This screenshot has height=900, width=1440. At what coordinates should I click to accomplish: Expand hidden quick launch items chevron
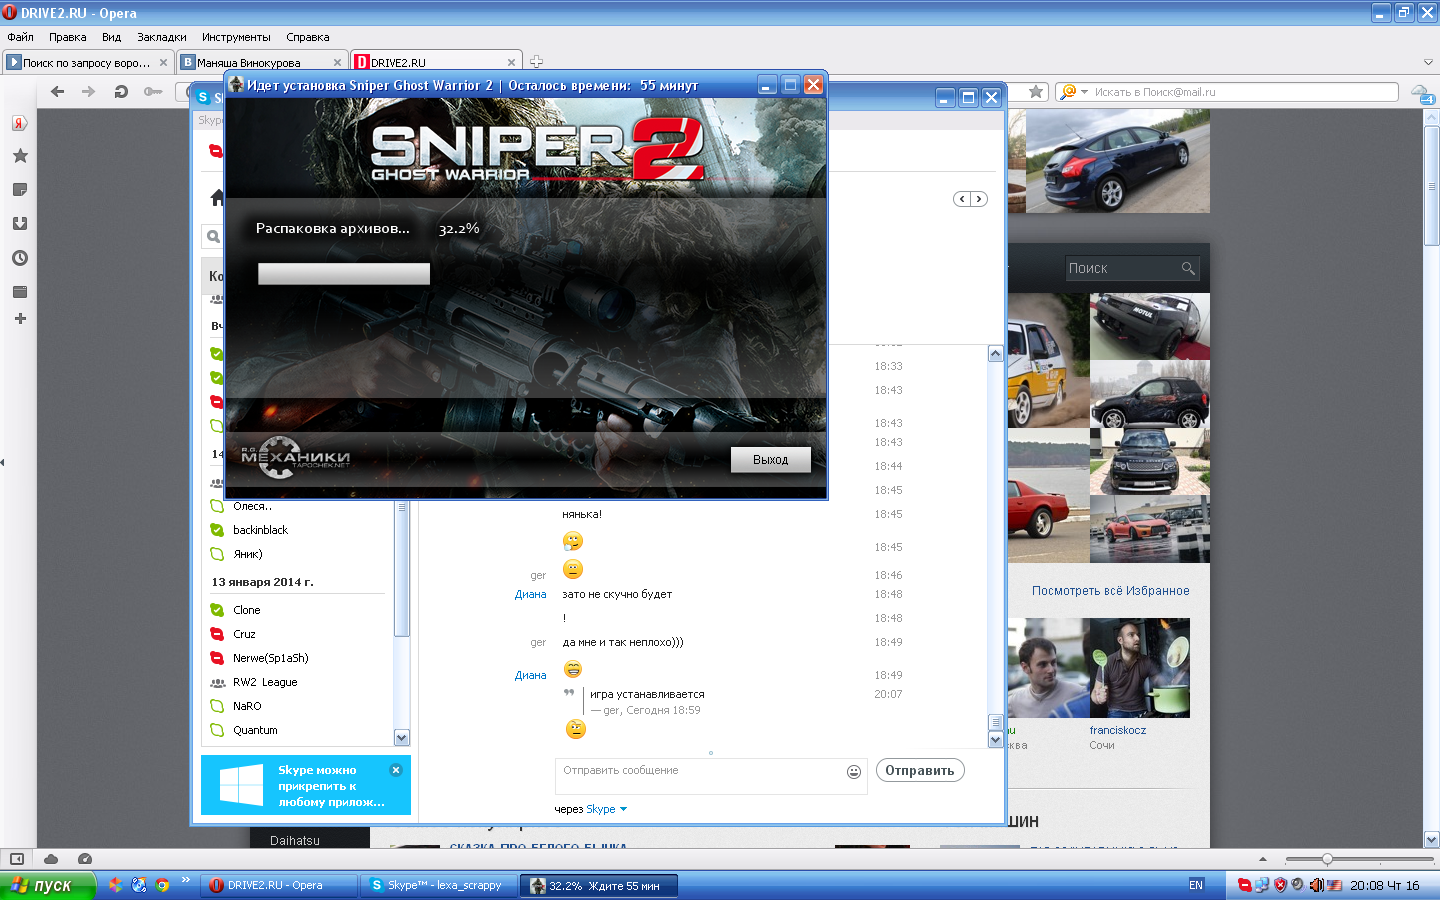click(x=185, y=881)
